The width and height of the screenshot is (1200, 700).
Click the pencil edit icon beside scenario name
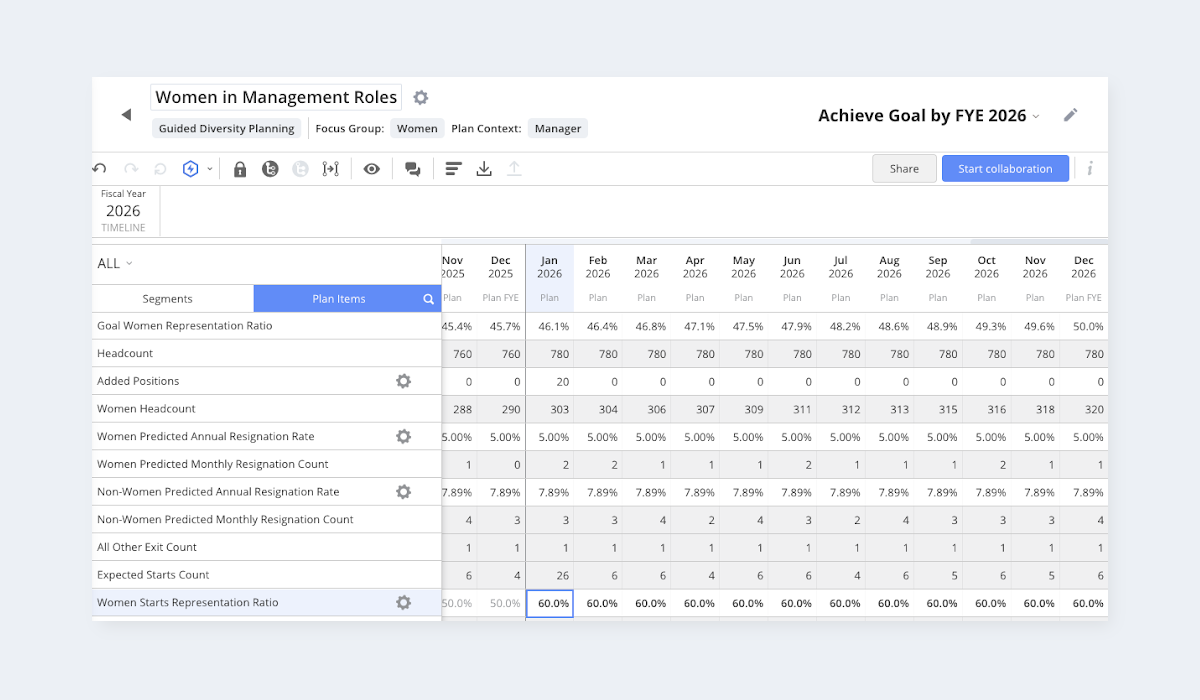pos(1070,115)
